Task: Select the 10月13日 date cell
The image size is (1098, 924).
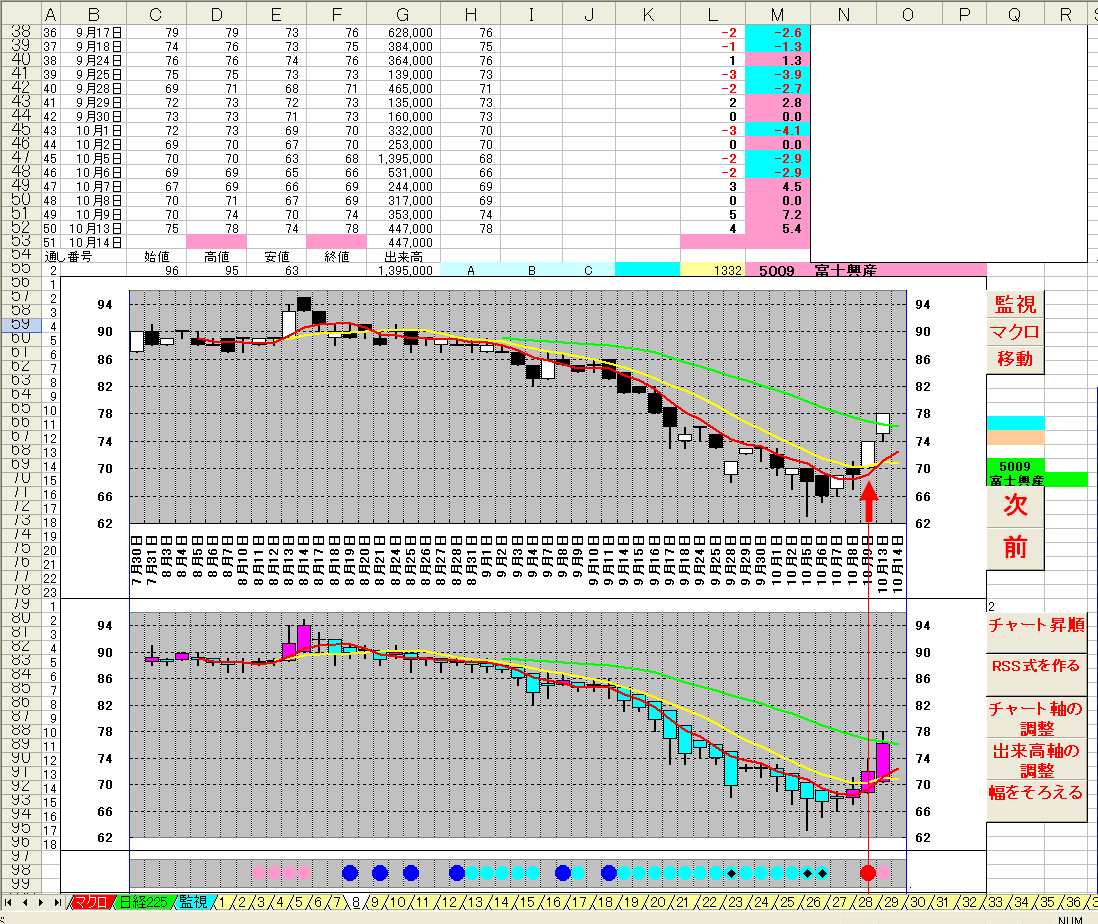Action: [x=94, y=229]
